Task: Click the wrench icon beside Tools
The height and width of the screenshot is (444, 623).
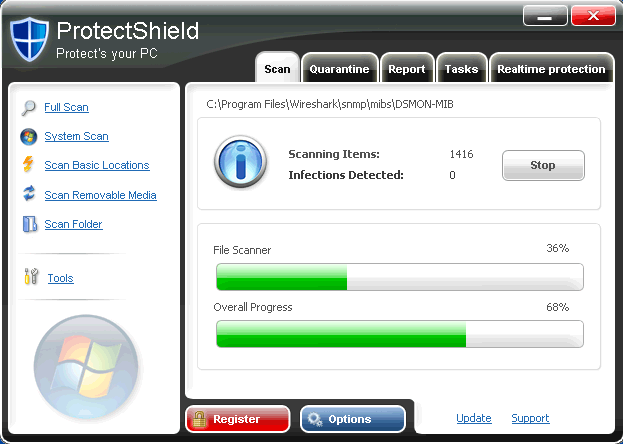Action: (30, 278)
